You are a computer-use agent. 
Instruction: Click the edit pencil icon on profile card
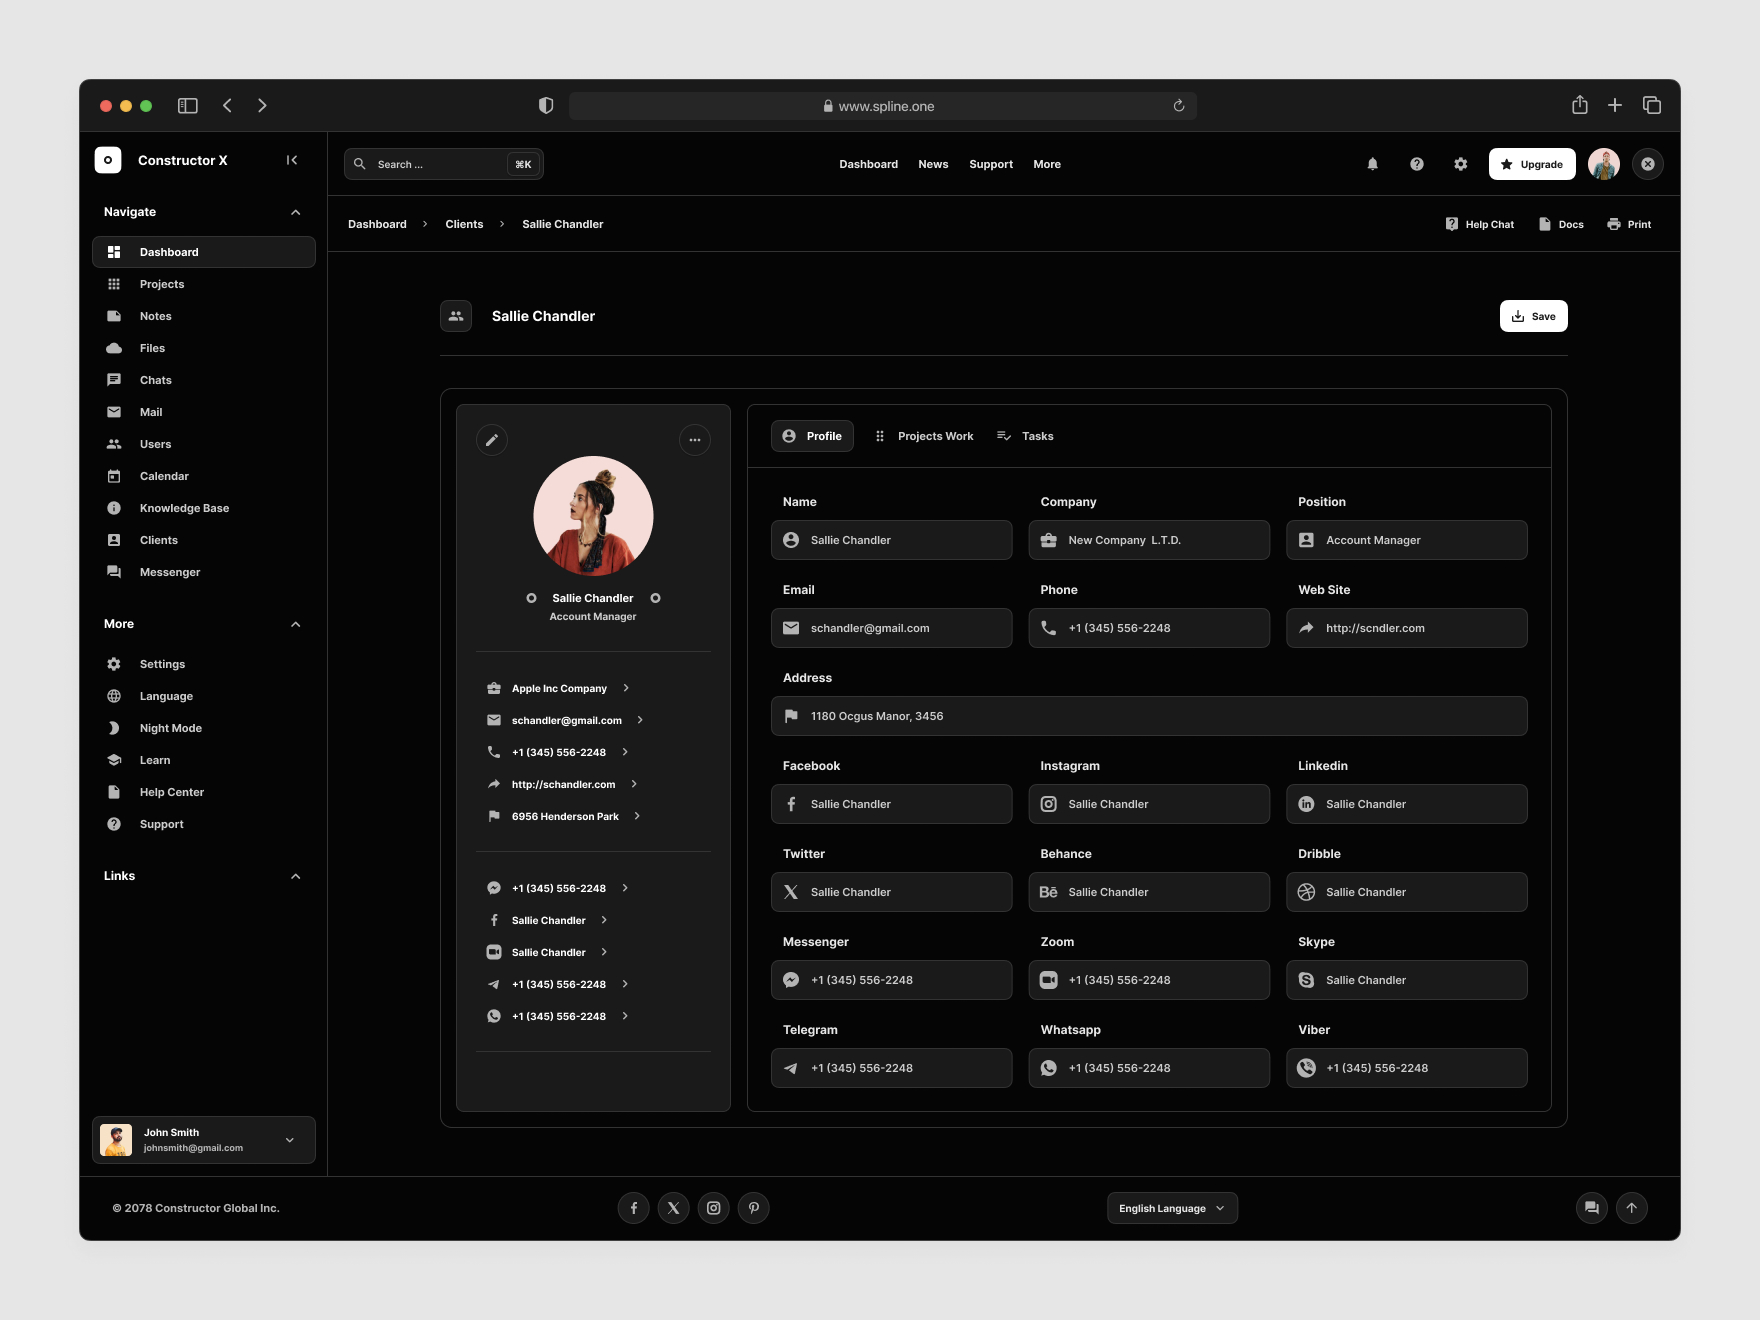(x=492, y=440)
